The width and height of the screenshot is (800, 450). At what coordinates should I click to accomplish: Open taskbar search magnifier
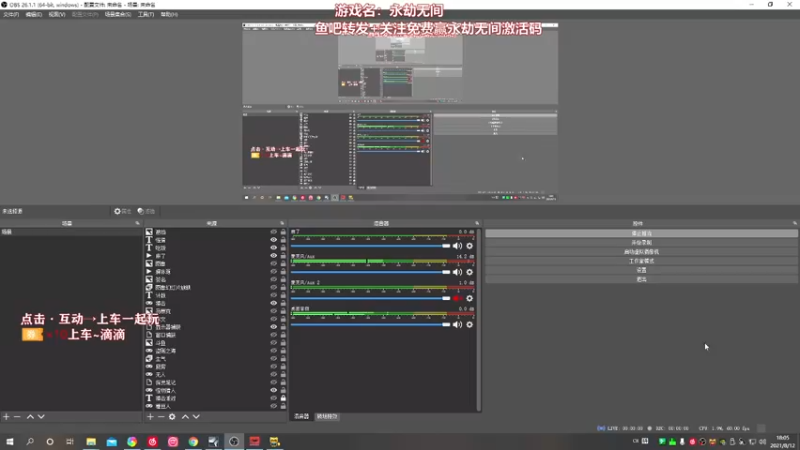[x=30, y=442]
